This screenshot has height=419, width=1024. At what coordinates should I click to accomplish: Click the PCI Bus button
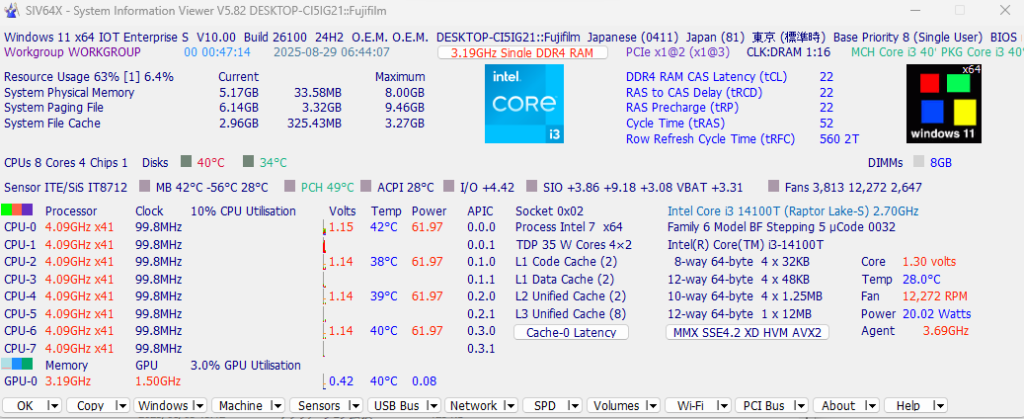[764, 405]
